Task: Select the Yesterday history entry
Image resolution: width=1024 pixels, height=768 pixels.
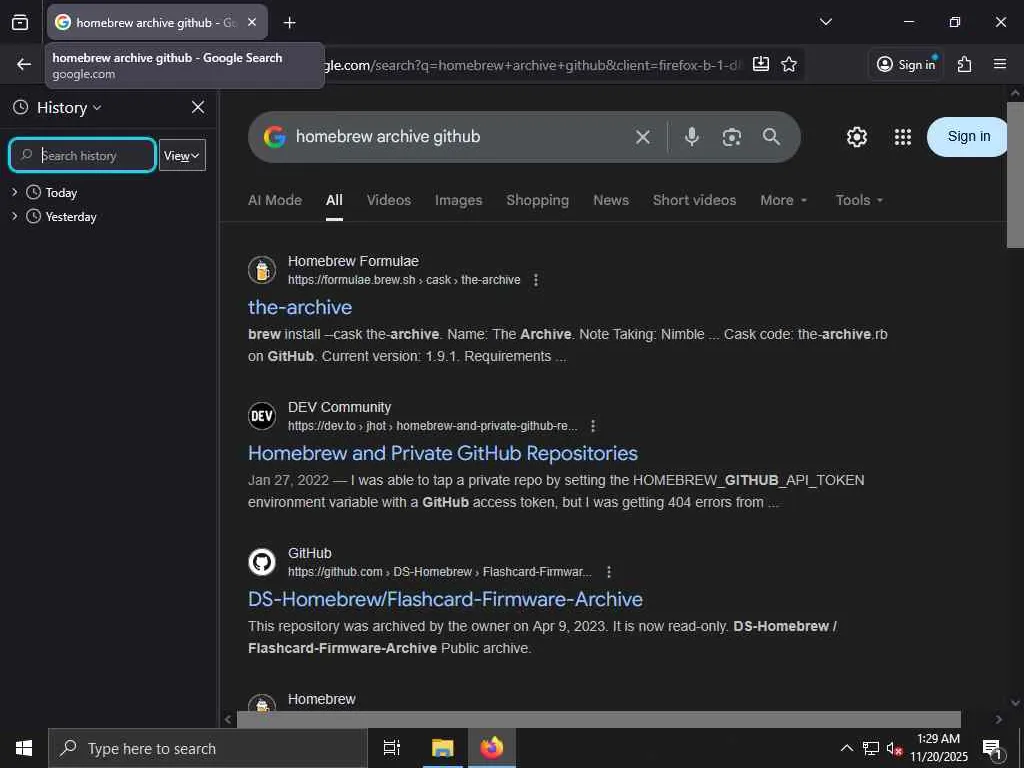Action: point(71,217)
